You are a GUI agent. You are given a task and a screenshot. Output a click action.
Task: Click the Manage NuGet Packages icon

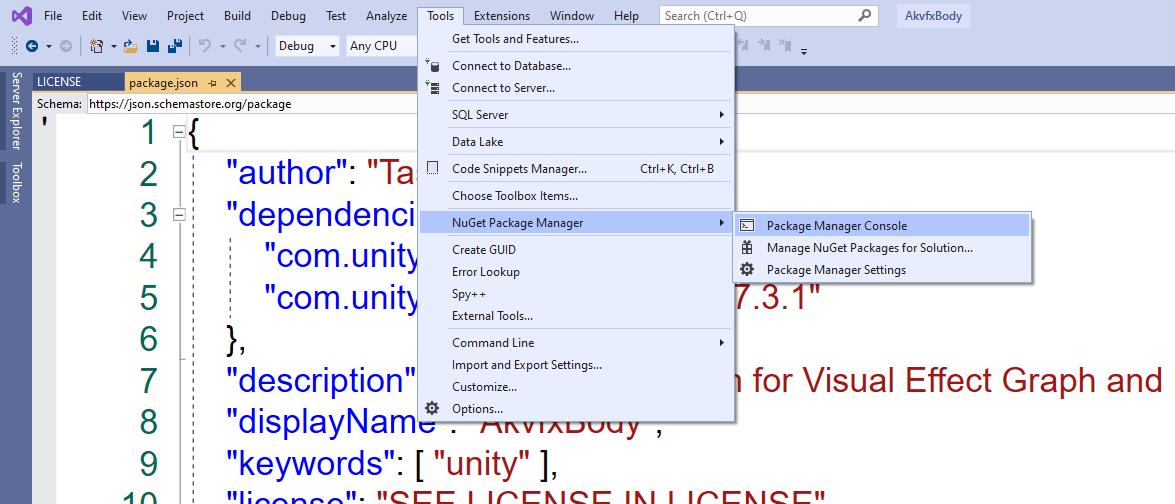pyautogui.click(x=747, y=247)
